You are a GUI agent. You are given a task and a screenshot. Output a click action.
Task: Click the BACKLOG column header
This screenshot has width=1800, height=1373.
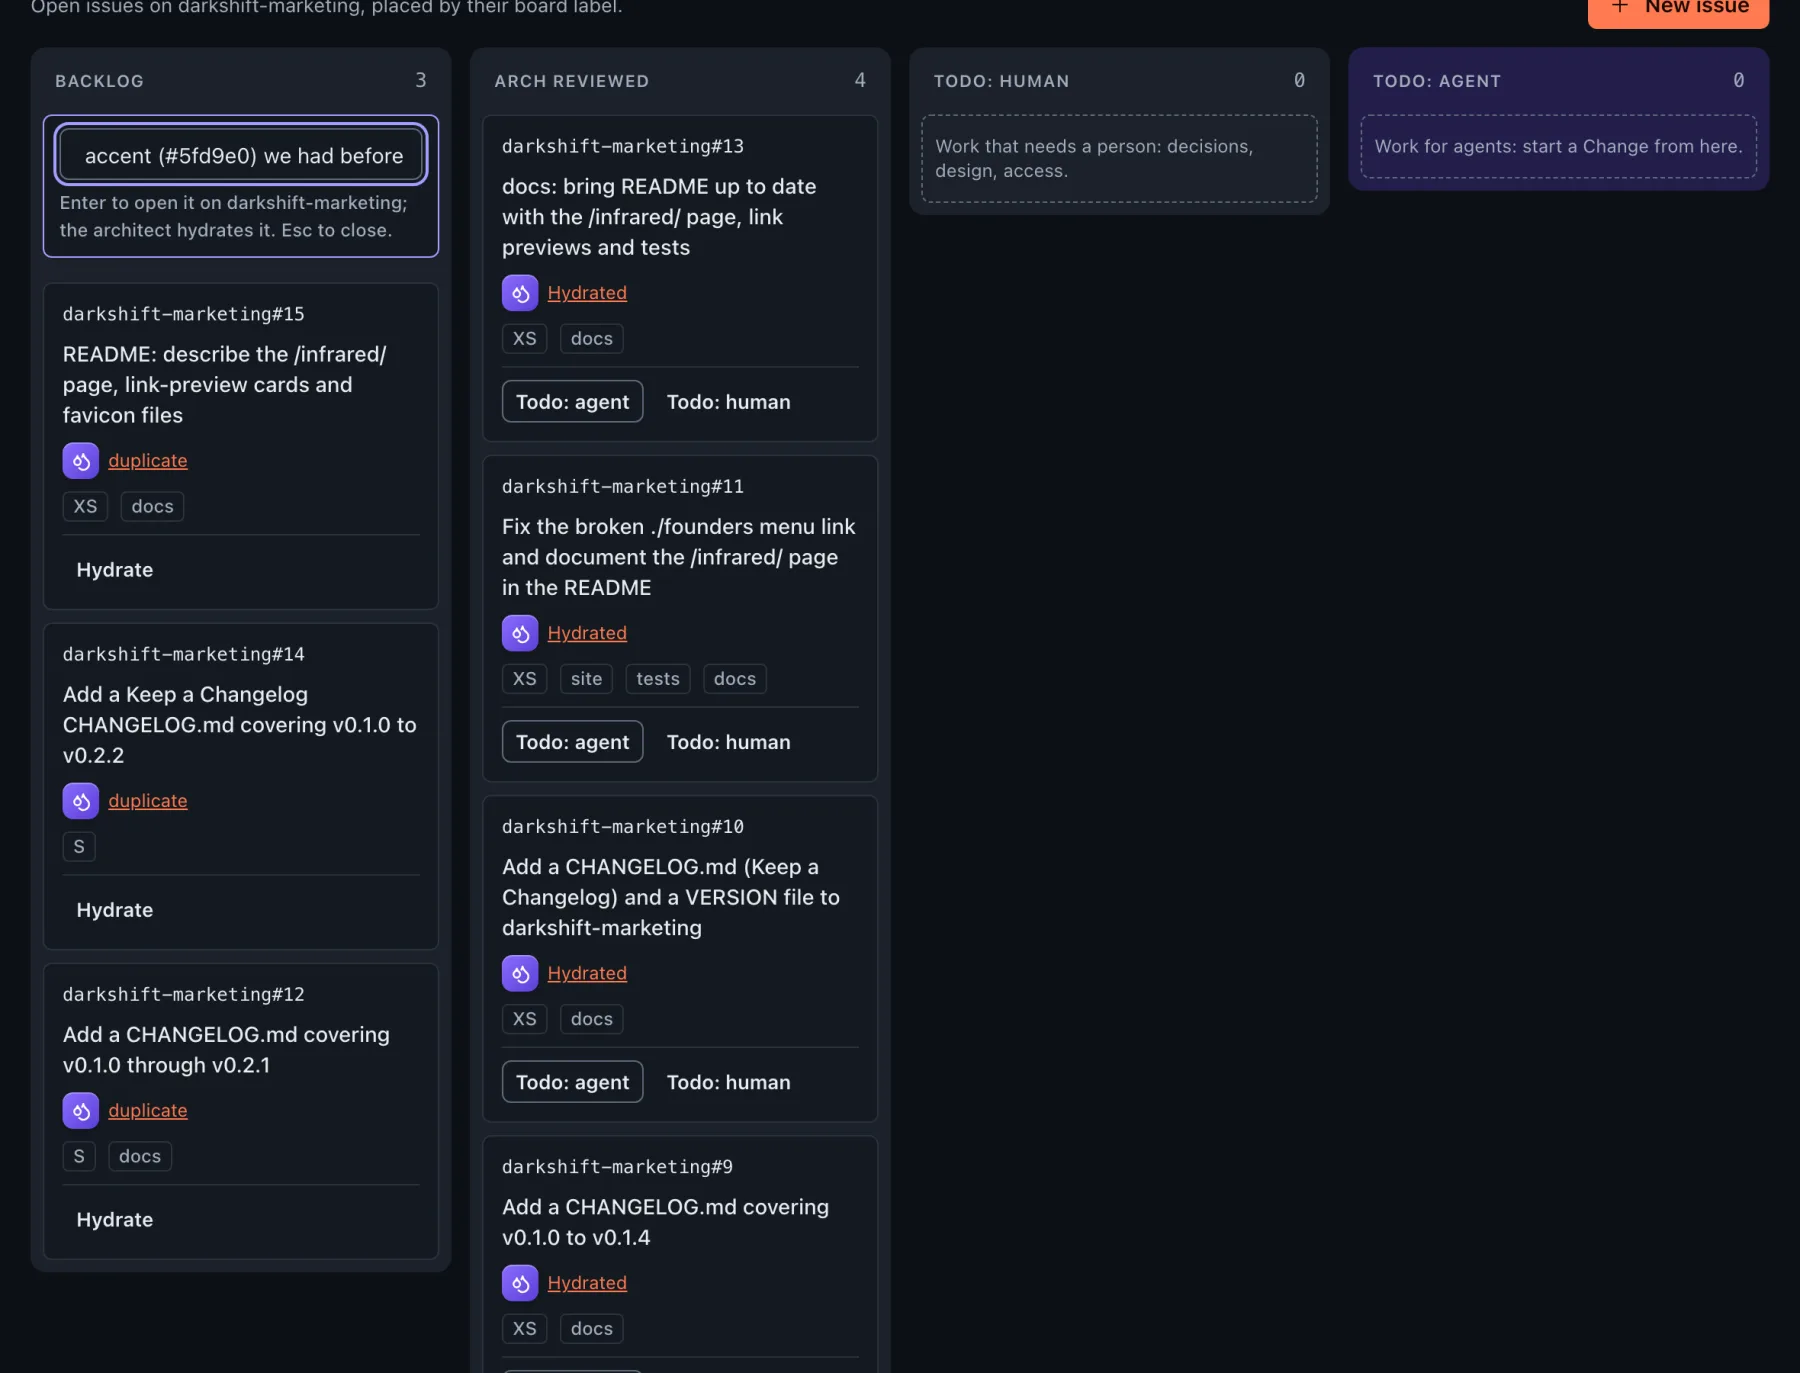tap(99, 81)
